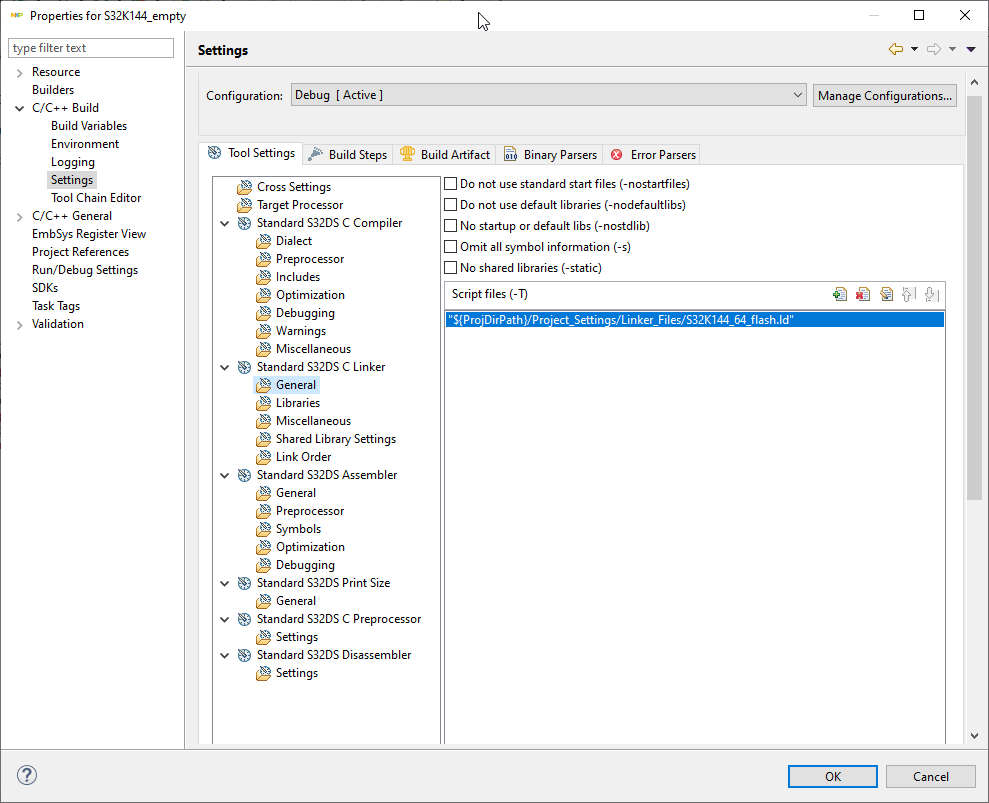Collapse the Standard S32DS Assembler node

225,475
